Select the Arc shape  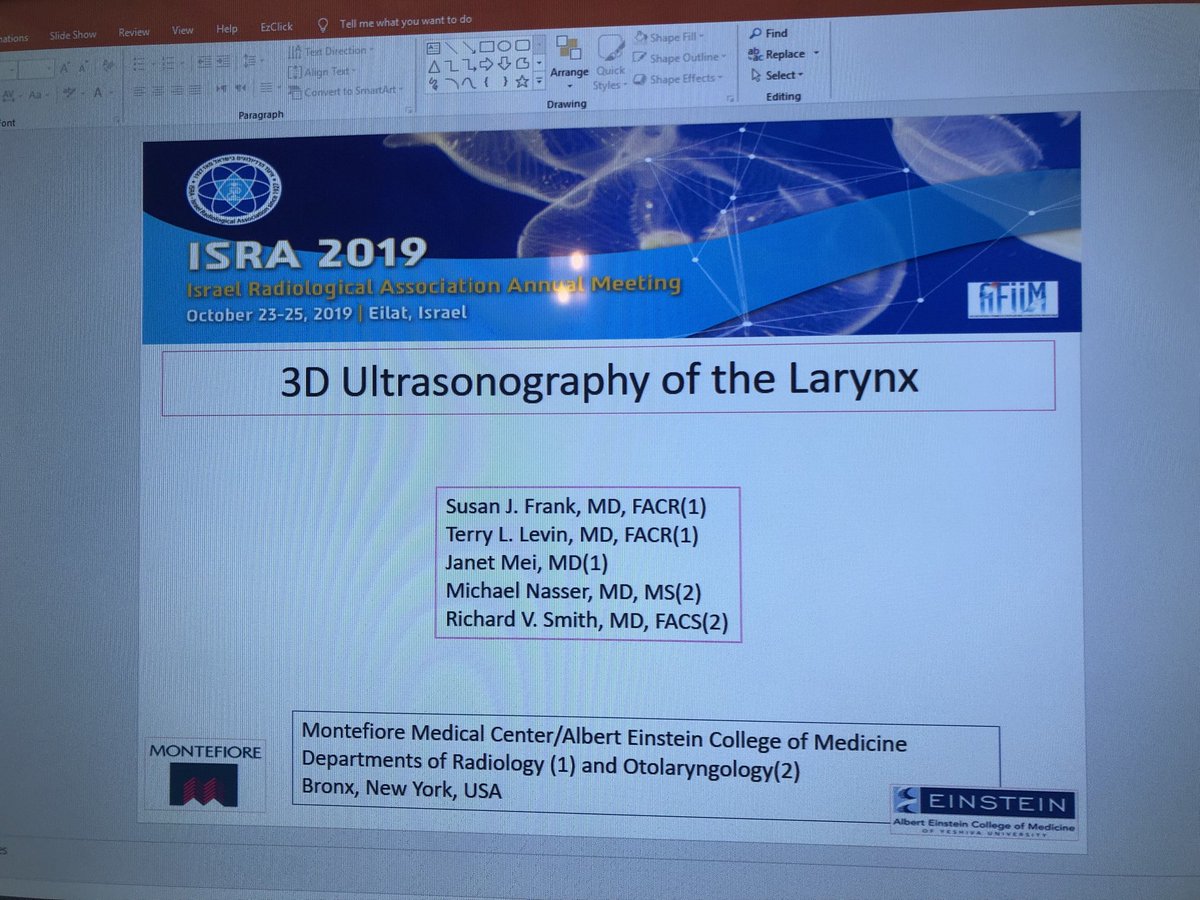[451, 83]
